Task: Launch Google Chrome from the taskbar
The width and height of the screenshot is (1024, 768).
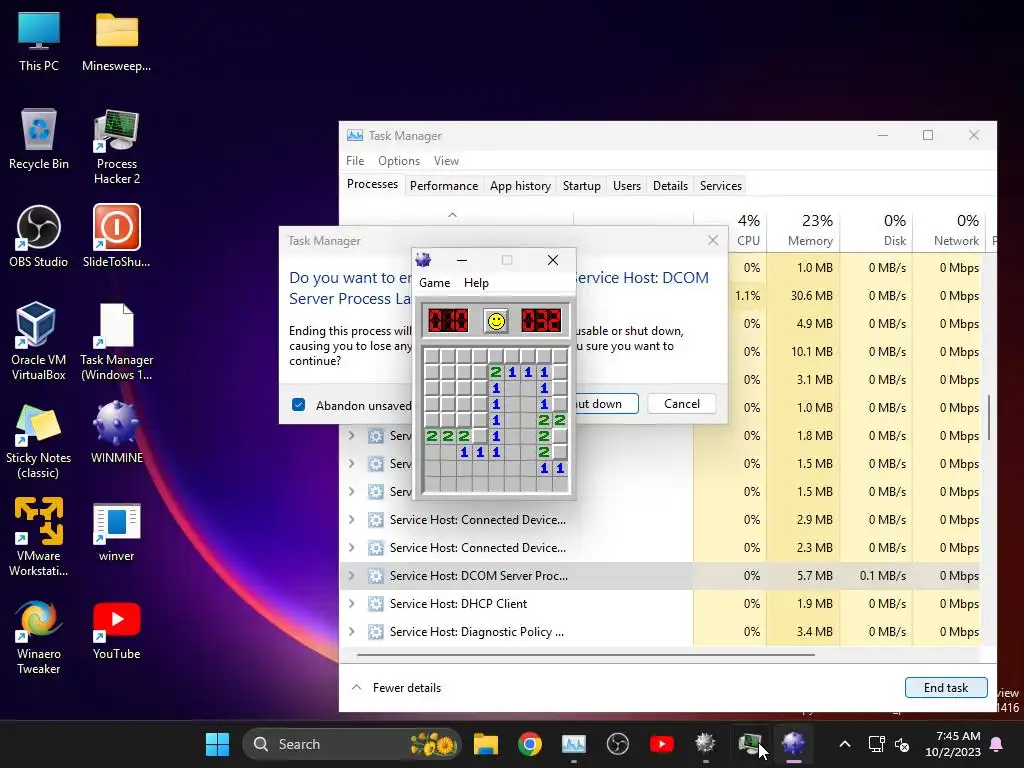Action: [x=530, y=744]
